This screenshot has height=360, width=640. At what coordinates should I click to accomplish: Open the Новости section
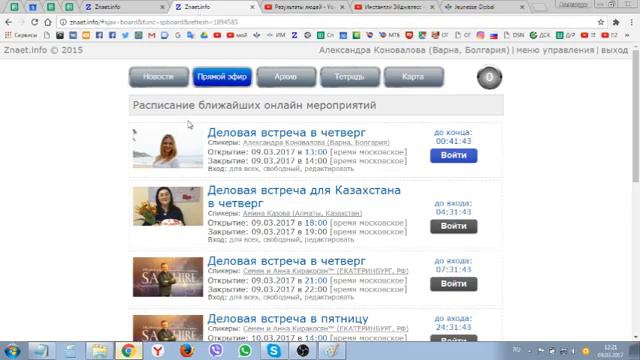click(x=159, y=77)
